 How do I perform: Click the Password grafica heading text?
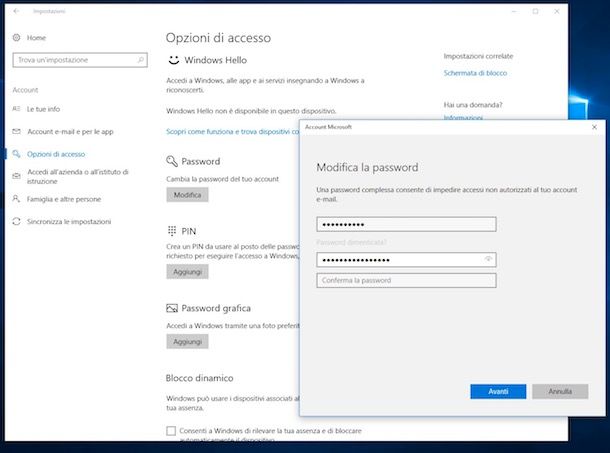coord(216,308)
